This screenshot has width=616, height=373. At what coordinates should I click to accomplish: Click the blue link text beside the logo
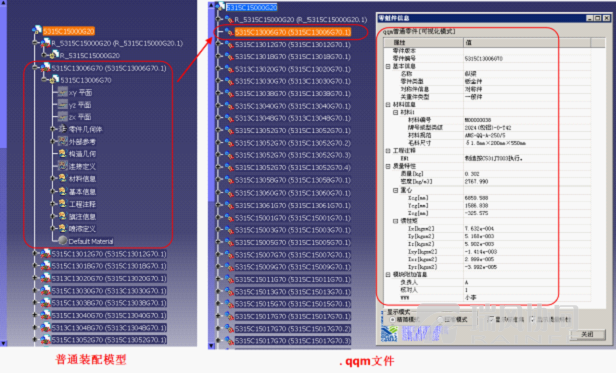point(422,334)
